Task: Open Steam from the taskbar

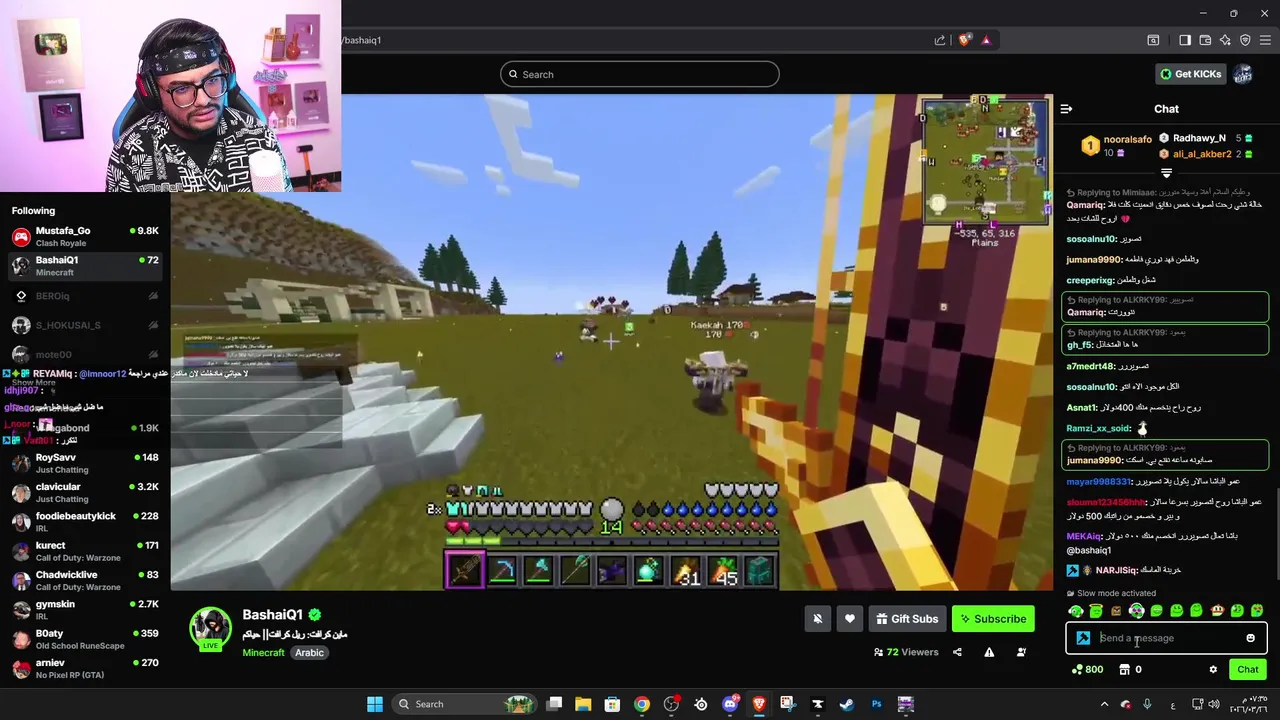Action: (x=847, y=704)
